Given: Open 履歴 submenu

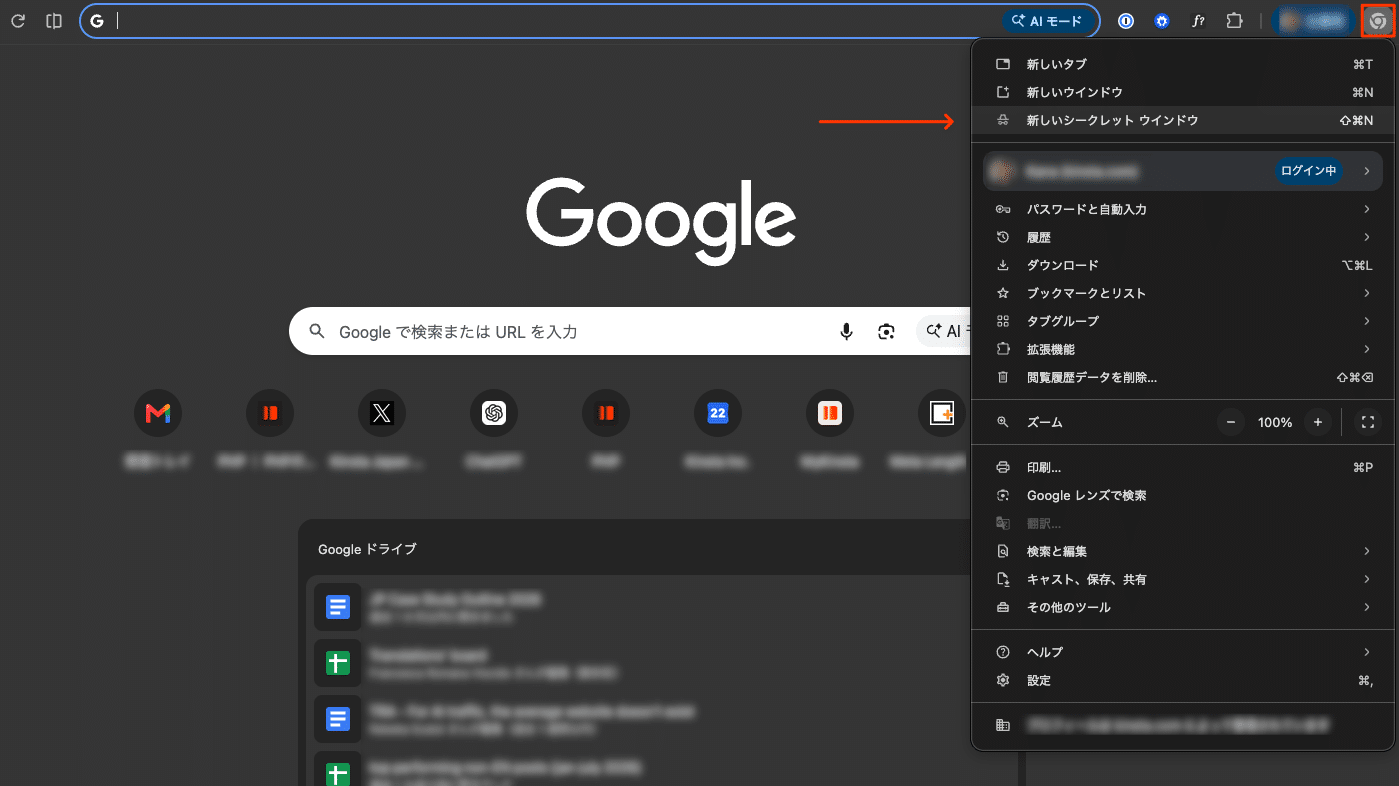Looking at the screenshot, I should tap(1183, 237).
